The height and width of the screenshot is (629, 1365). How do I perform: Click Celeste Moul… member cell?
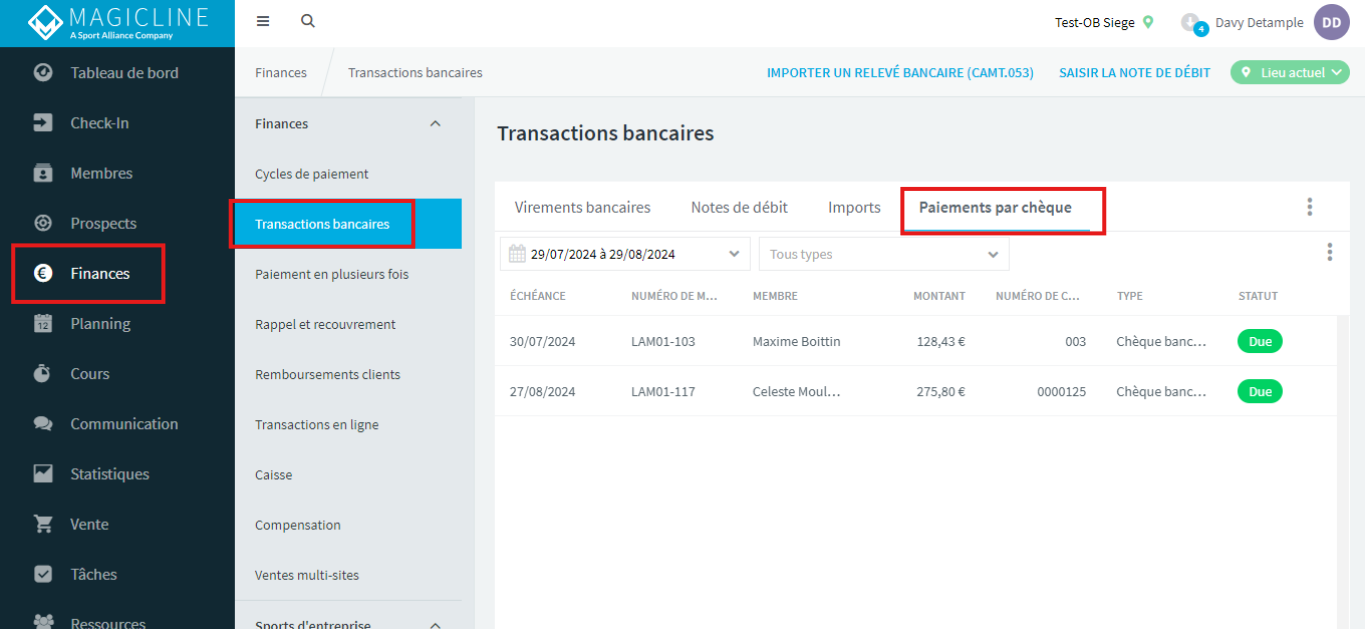coord(796,391)
